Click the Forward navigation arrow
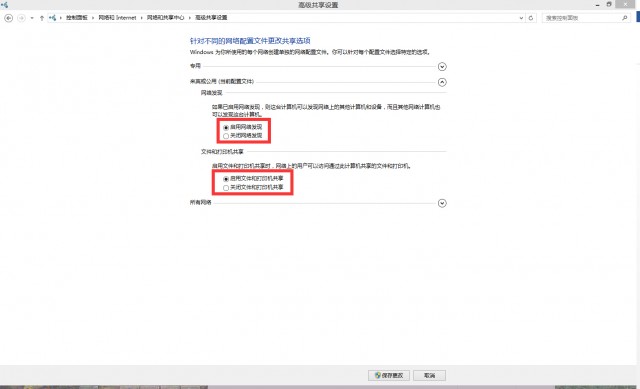The image size is (640, 389). [21, 18]
